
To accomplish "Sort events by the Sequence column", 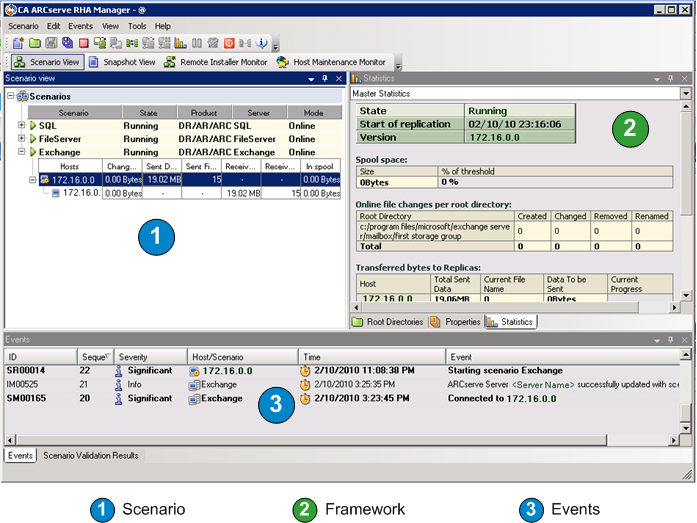I will point(96,357).
